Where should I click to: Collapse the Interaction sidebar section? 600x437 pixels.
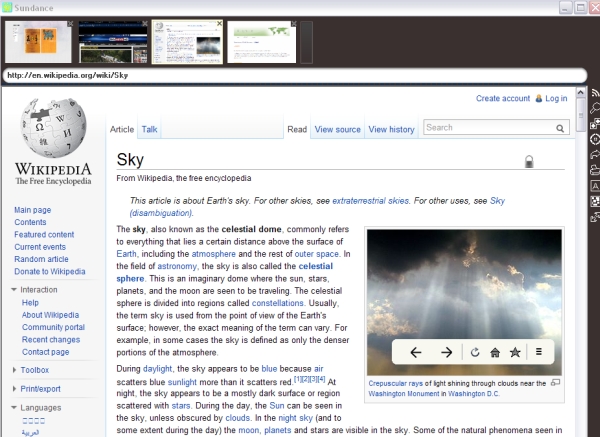point(14,290)
